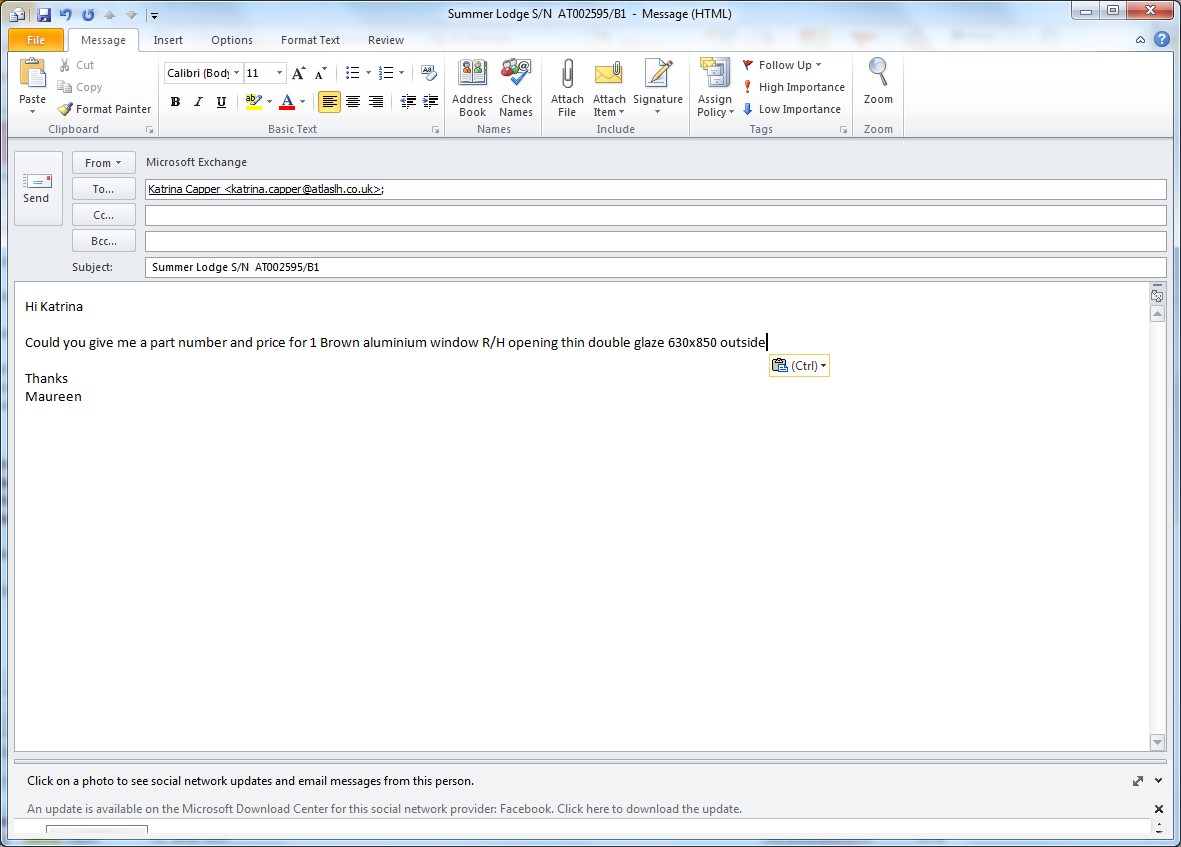Open the font size 11 dropdown

(279, 73)
